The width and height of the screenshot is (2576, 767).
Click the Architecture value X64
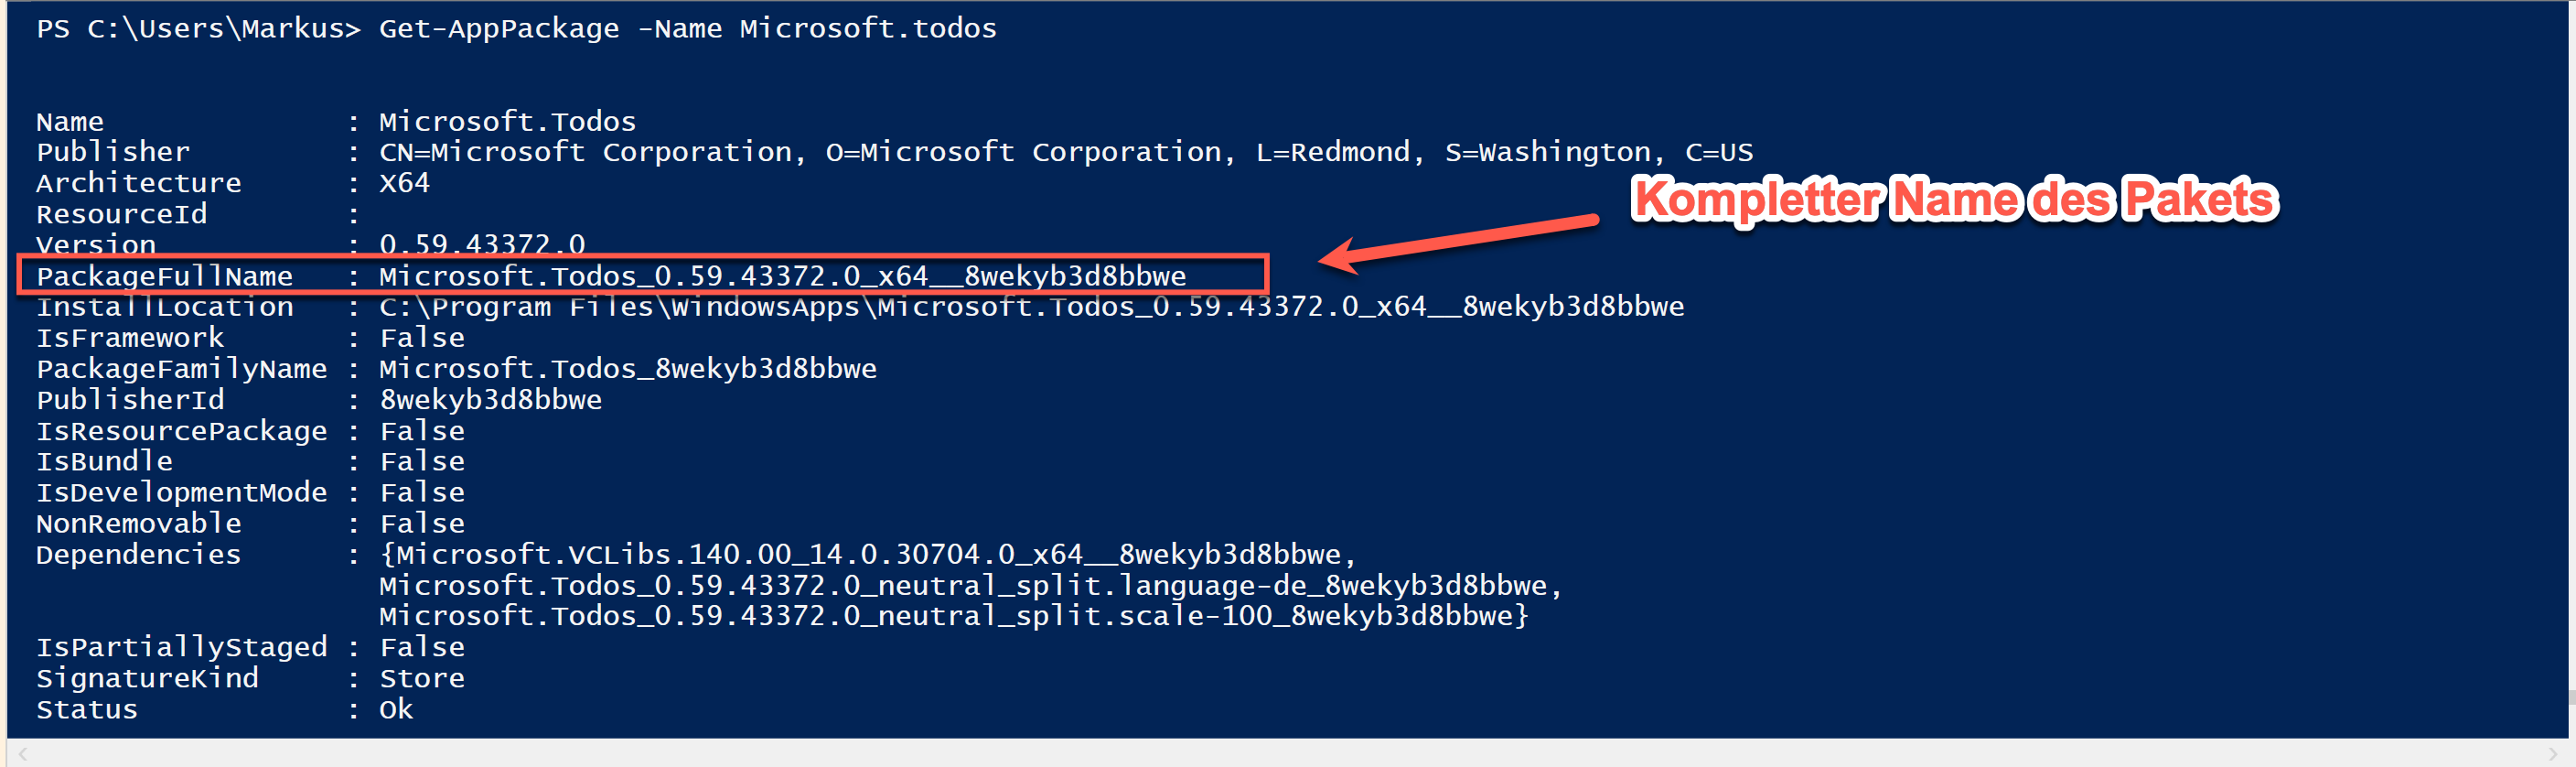(404, 183)
